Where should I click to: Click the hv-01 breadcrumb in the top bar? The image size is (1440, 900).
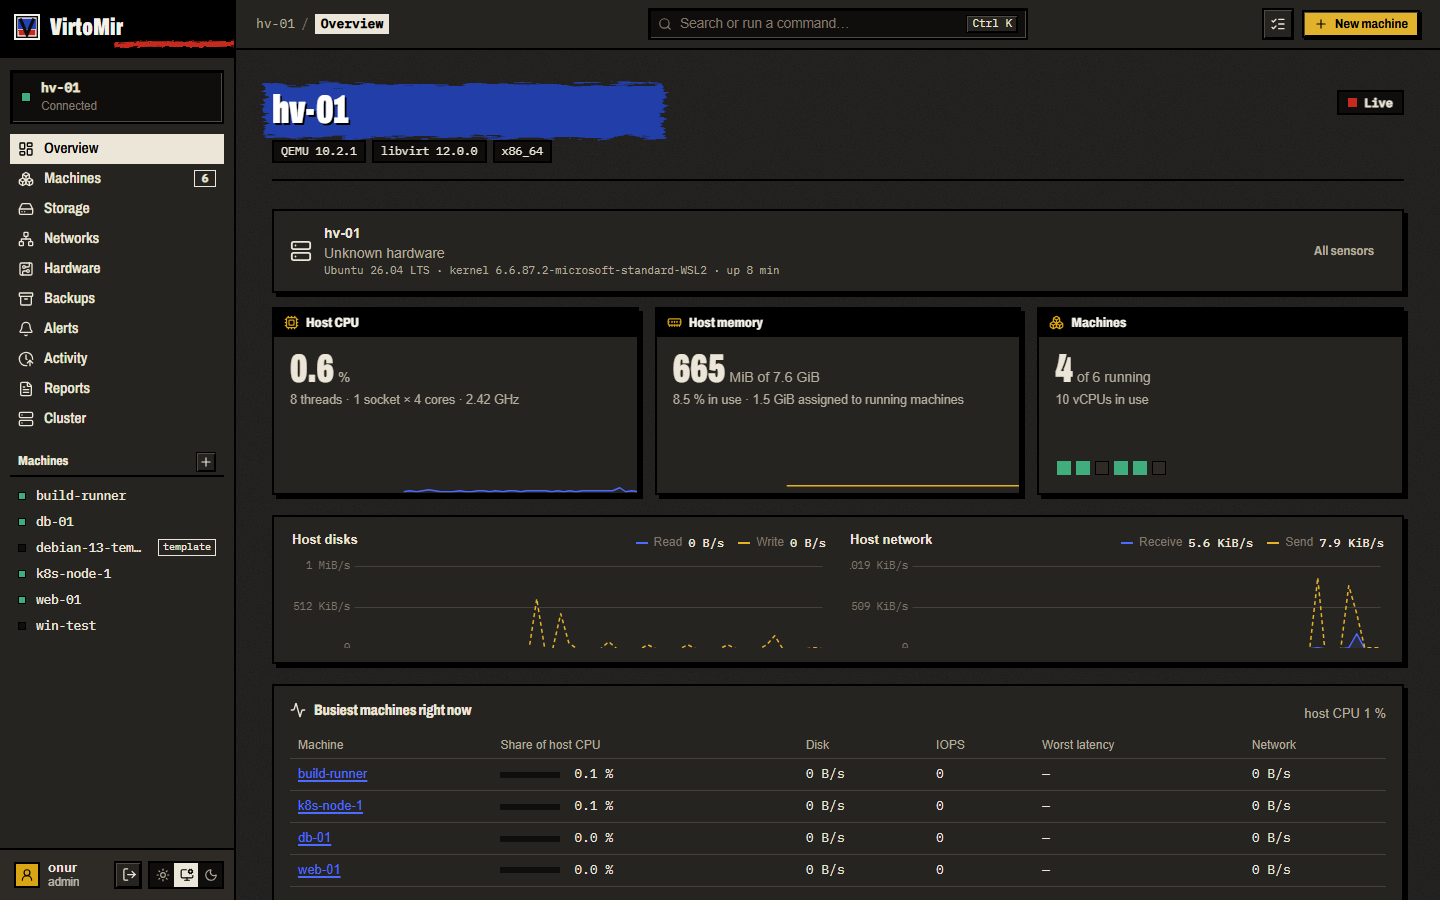(x=275, y=24)
